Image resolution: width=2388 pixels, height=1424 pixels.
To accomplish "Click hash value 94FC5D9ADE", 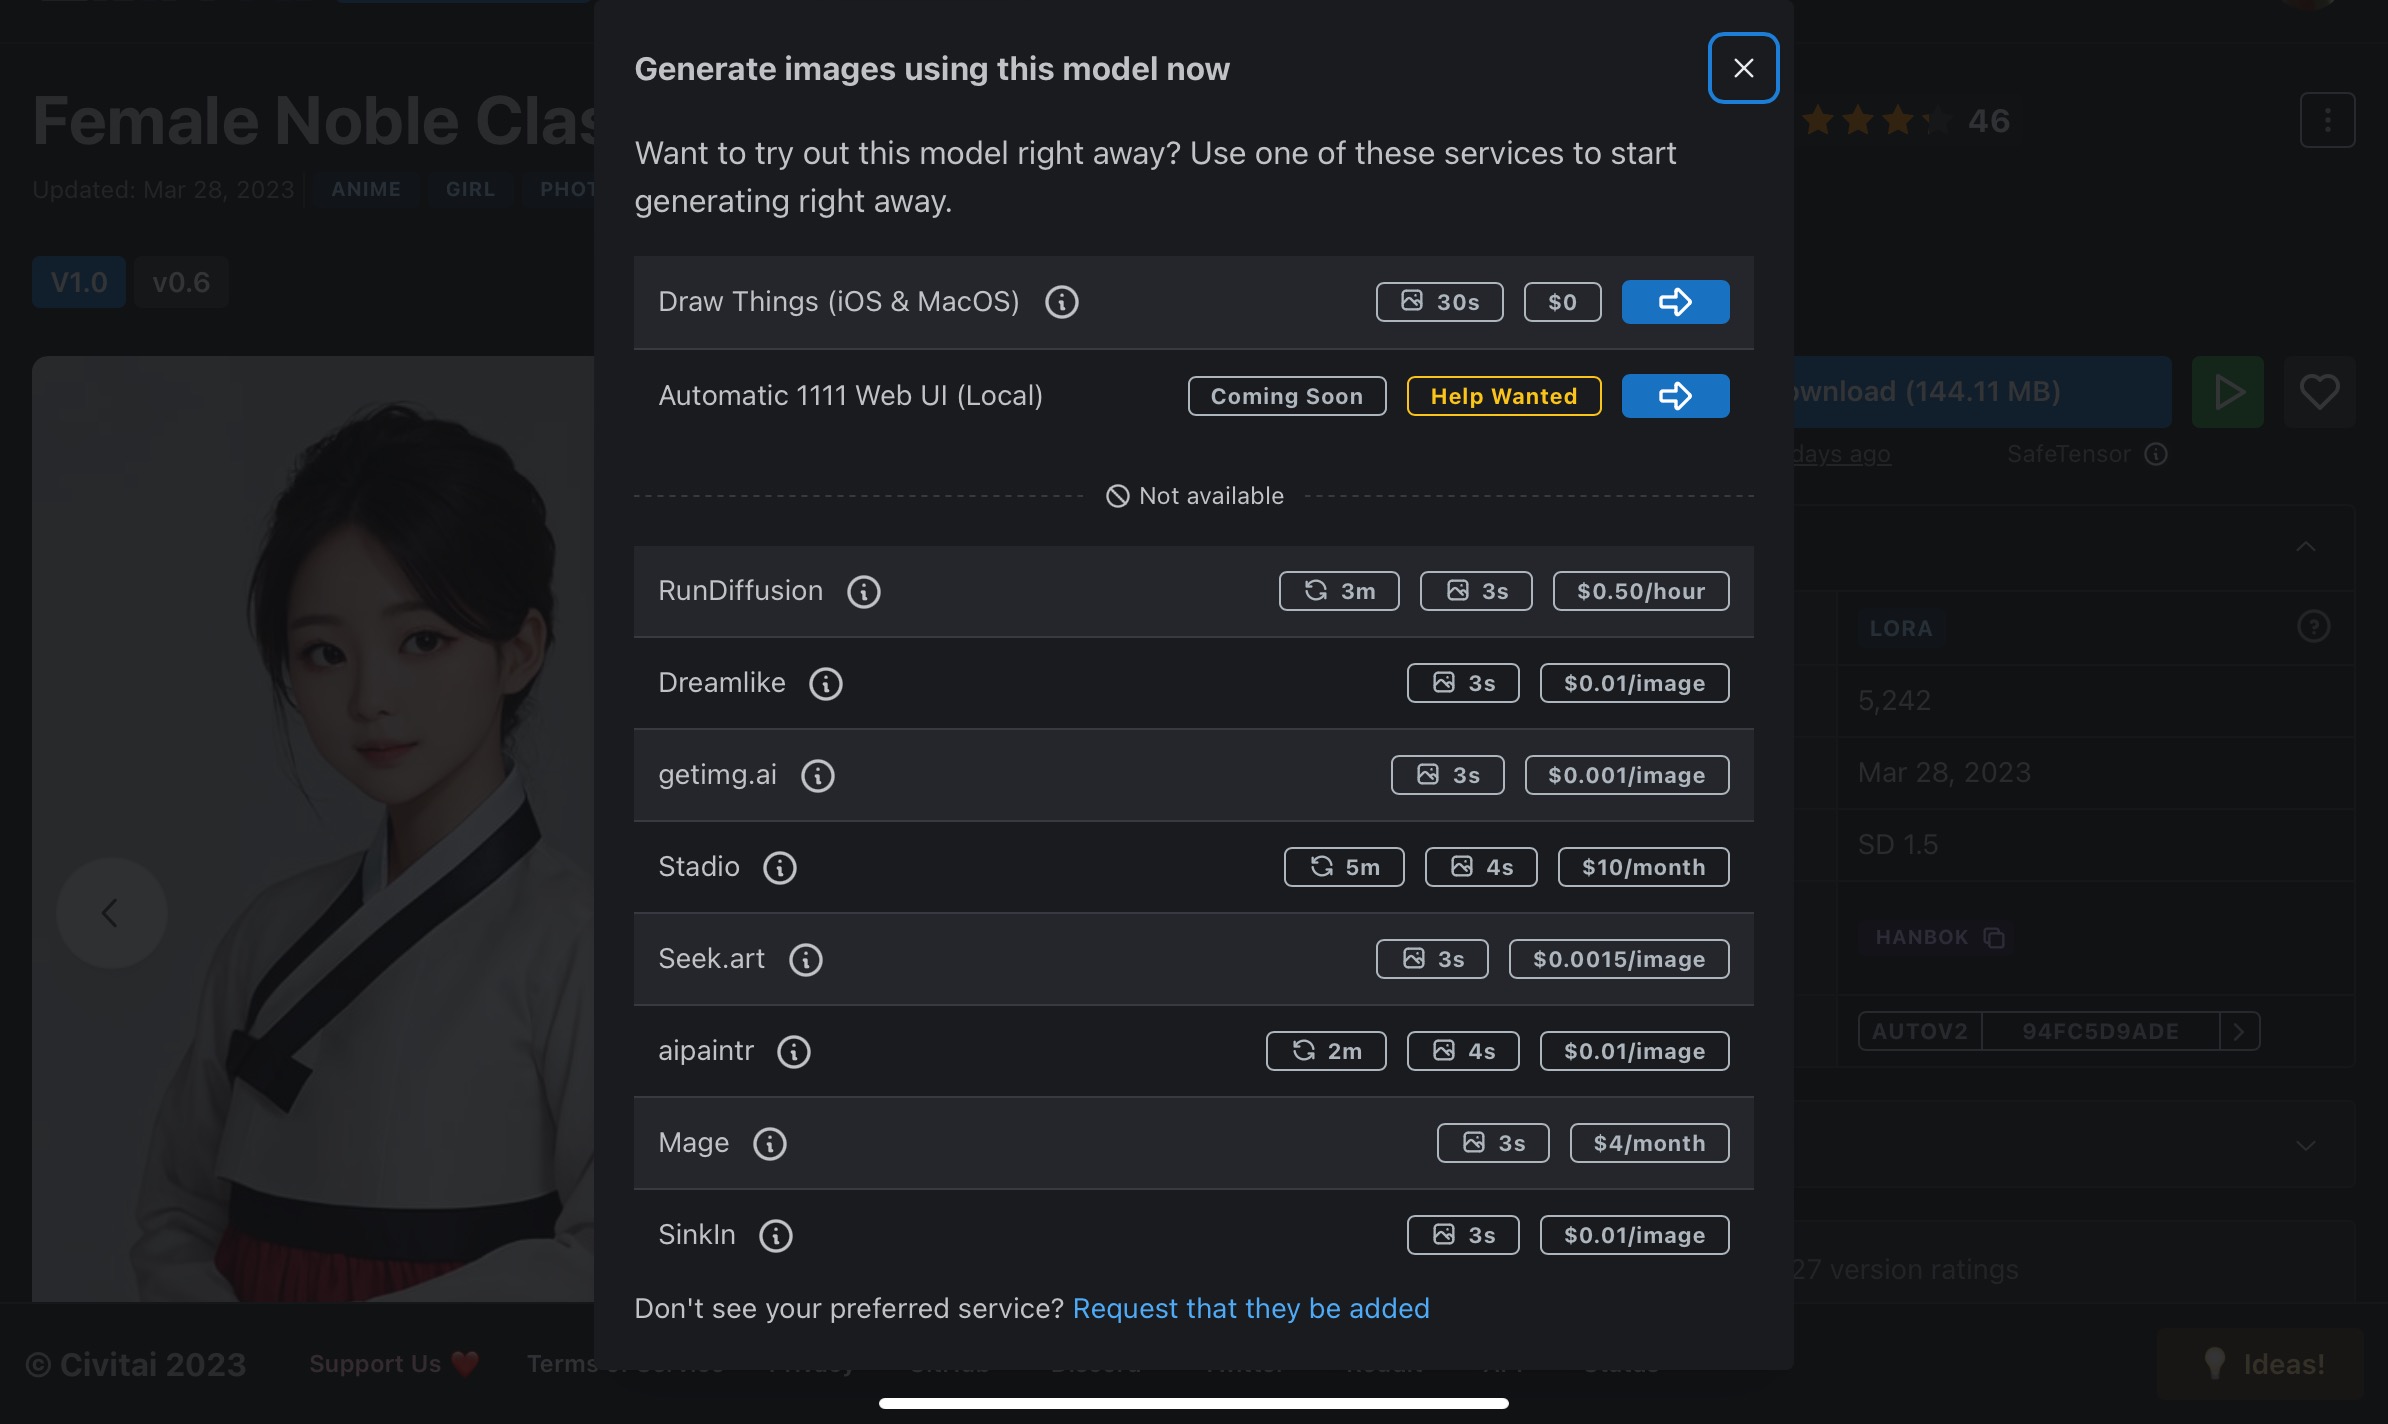I will [2100, 1031].
